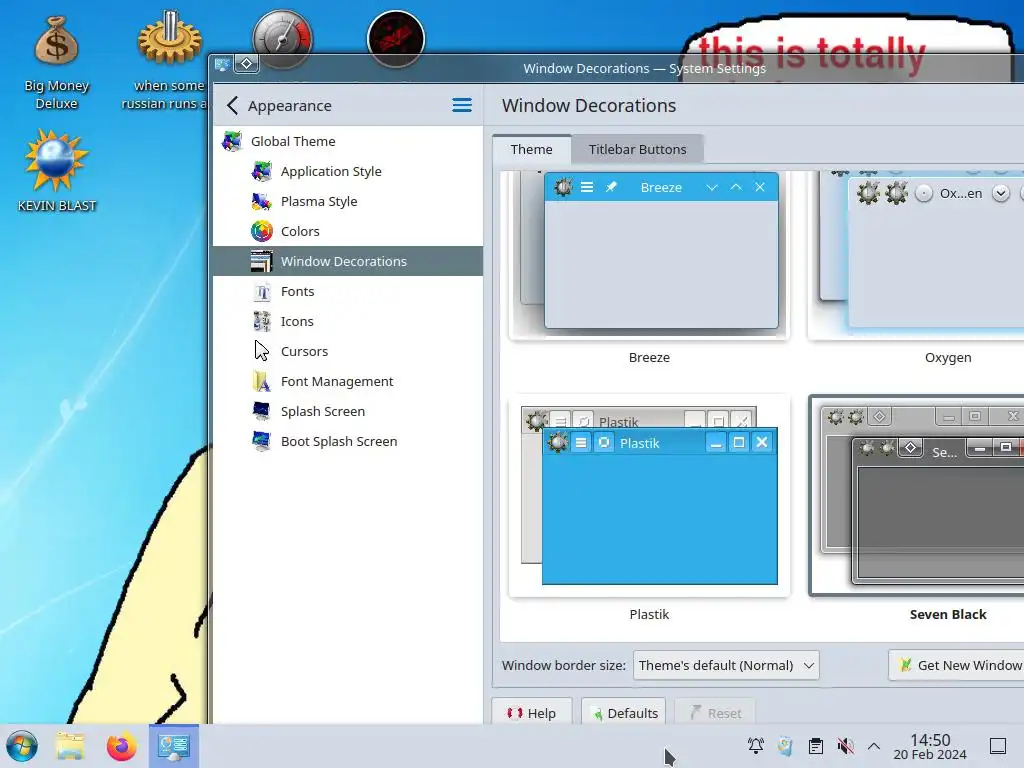Image resolution: width=1024 pixels, height=768 pixels.
Task: Open Plasma Style settings
Action: coord(348,201)
